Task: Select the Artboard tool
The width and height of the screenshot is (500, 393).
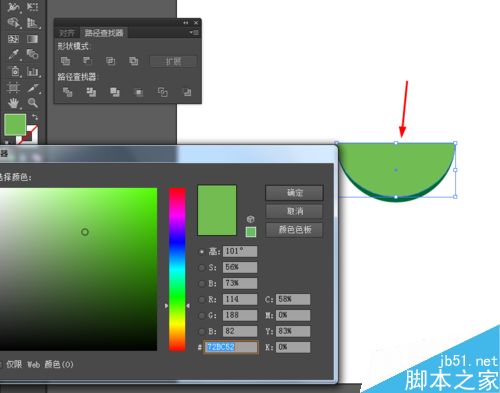Action: [x=14, y=88]
